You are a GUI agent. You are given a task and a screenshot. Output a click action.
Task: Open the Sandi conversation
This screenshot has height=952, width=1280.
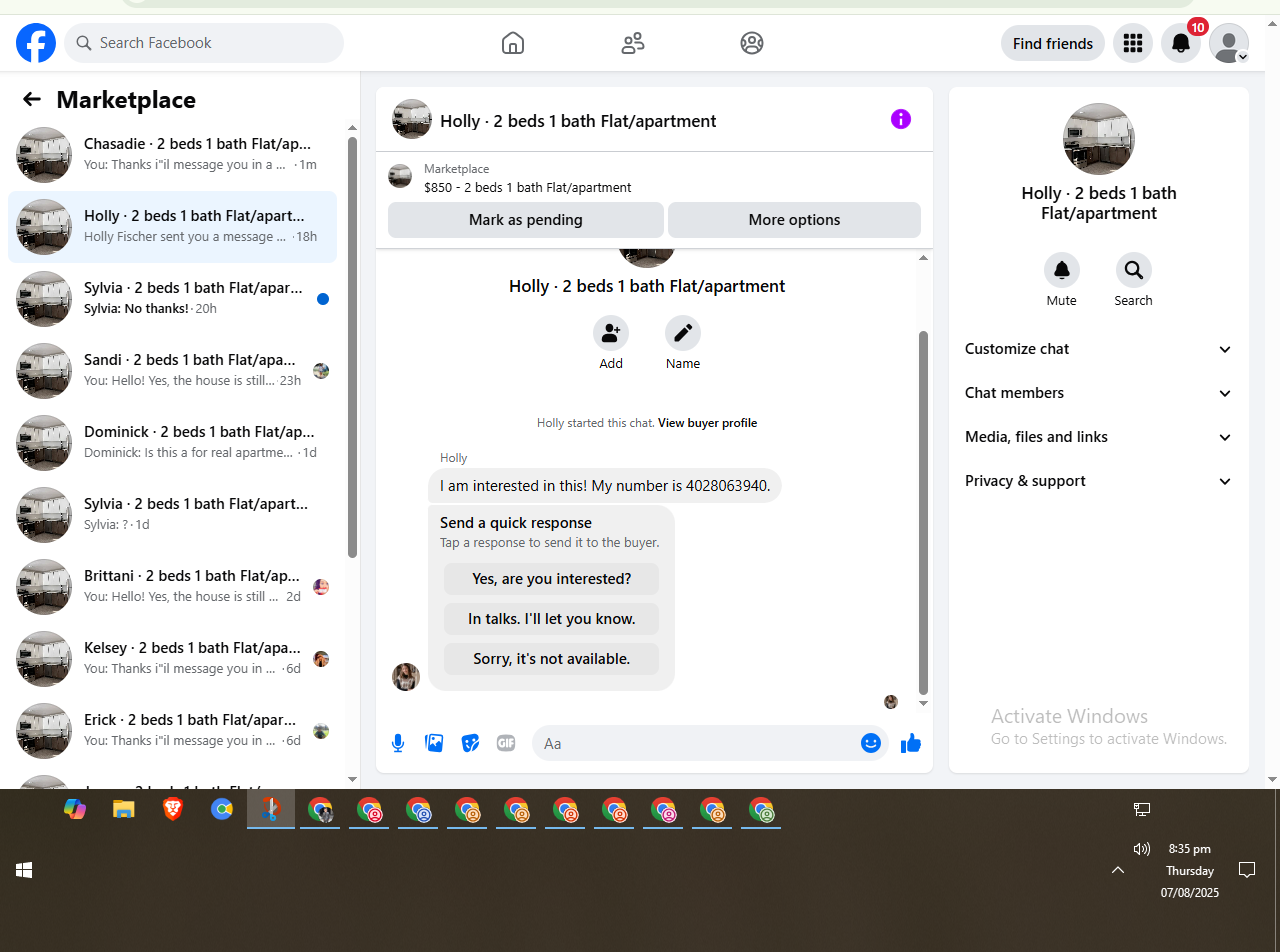[x=173, y=371]
